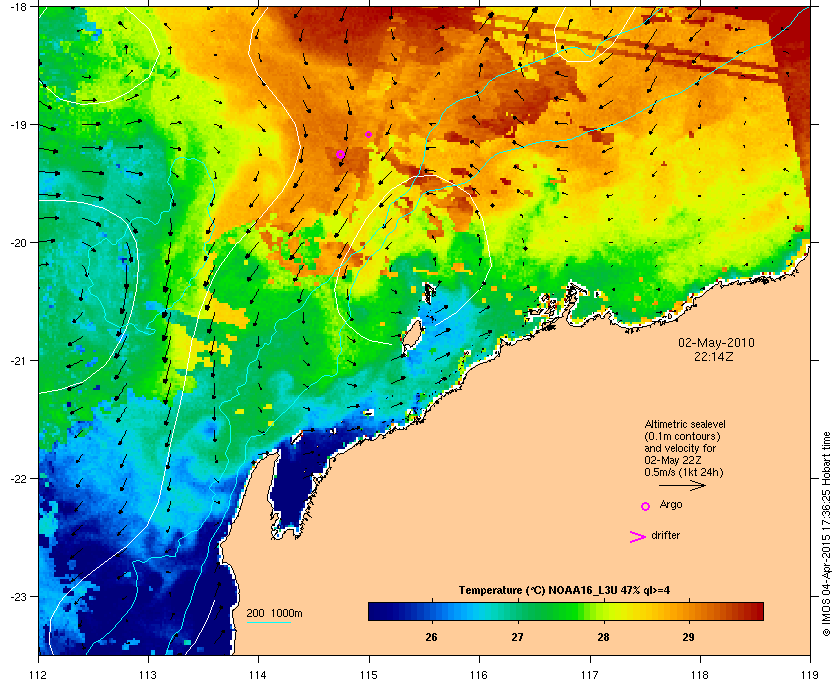Image resolution: width=840 pixels, height=680 pixels.
Task: Click the '22:14Z' time label
Action: (x=714, y=356)
